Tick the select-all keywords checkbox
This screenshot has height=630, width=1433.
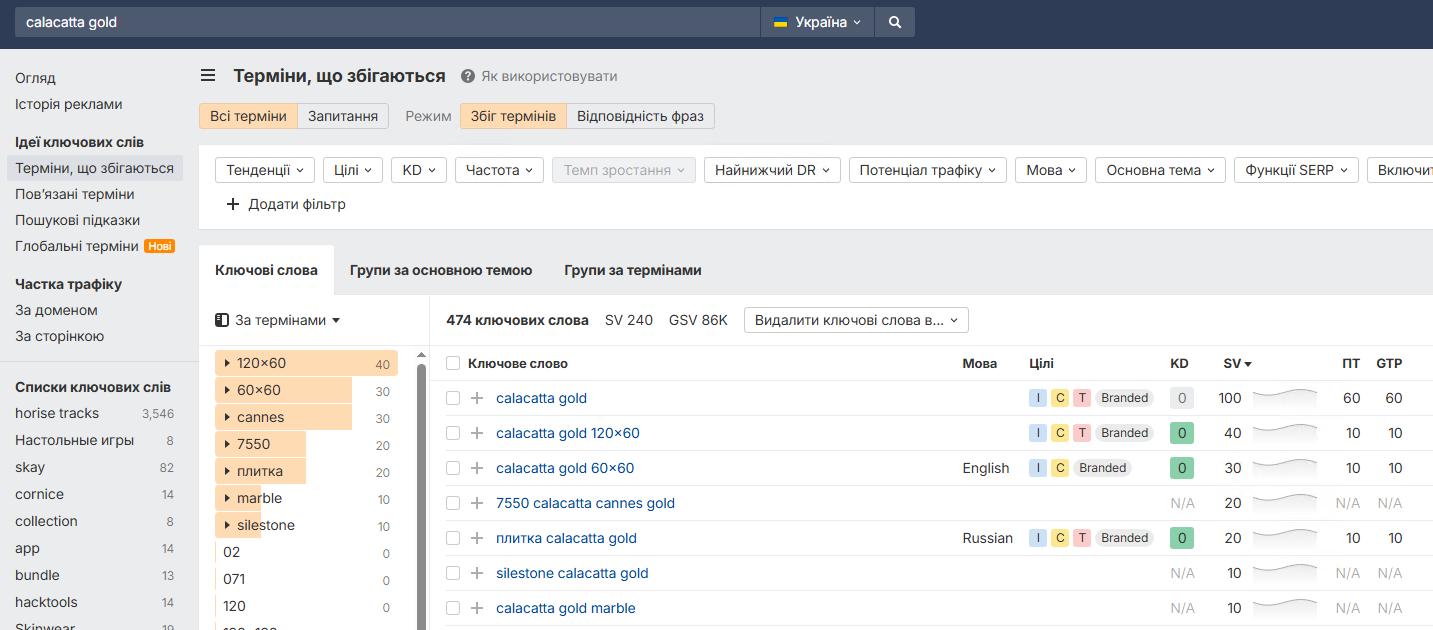[x=453, y=363]
